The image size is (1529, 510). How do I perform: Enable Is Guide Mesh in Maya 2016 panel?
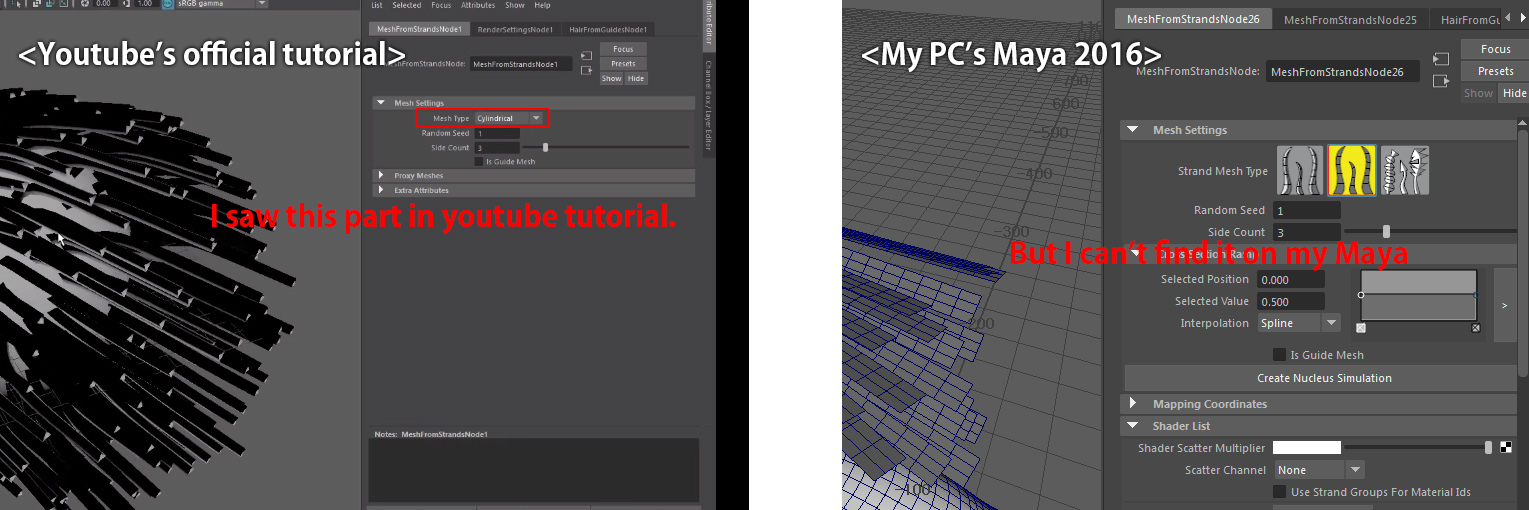pos(1279,355)
